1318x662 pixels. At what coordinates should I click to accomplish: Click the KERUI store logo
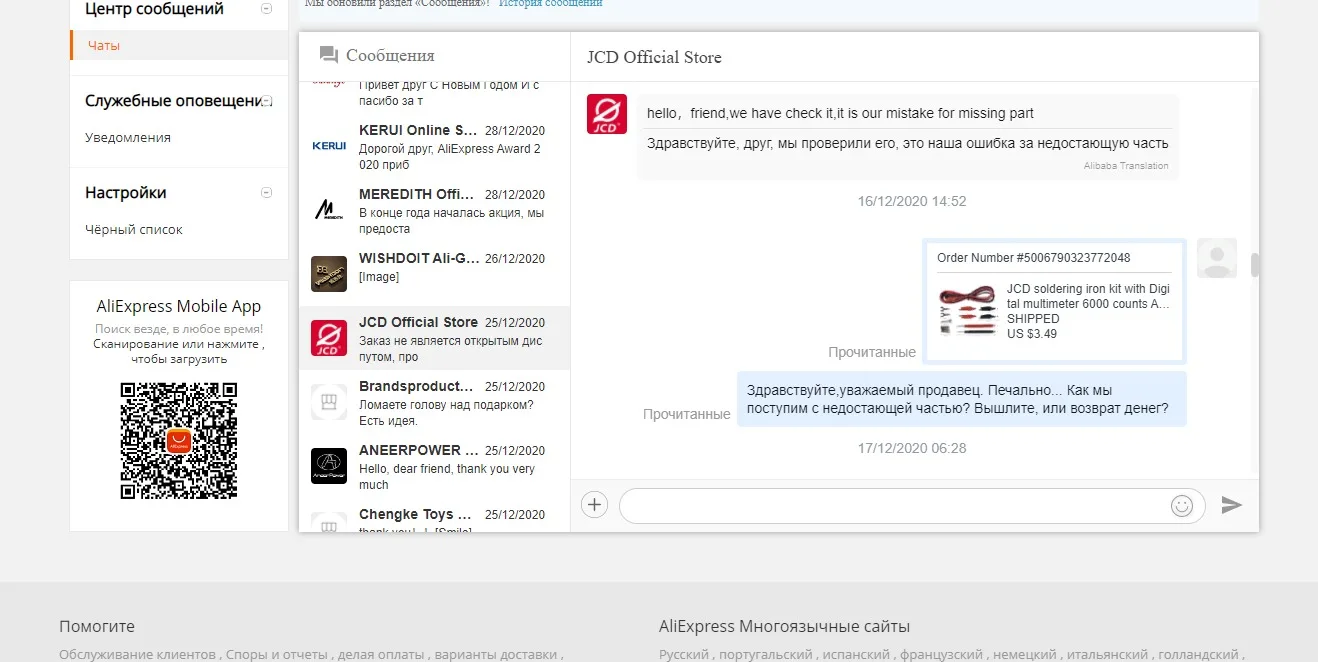[329, 146]
